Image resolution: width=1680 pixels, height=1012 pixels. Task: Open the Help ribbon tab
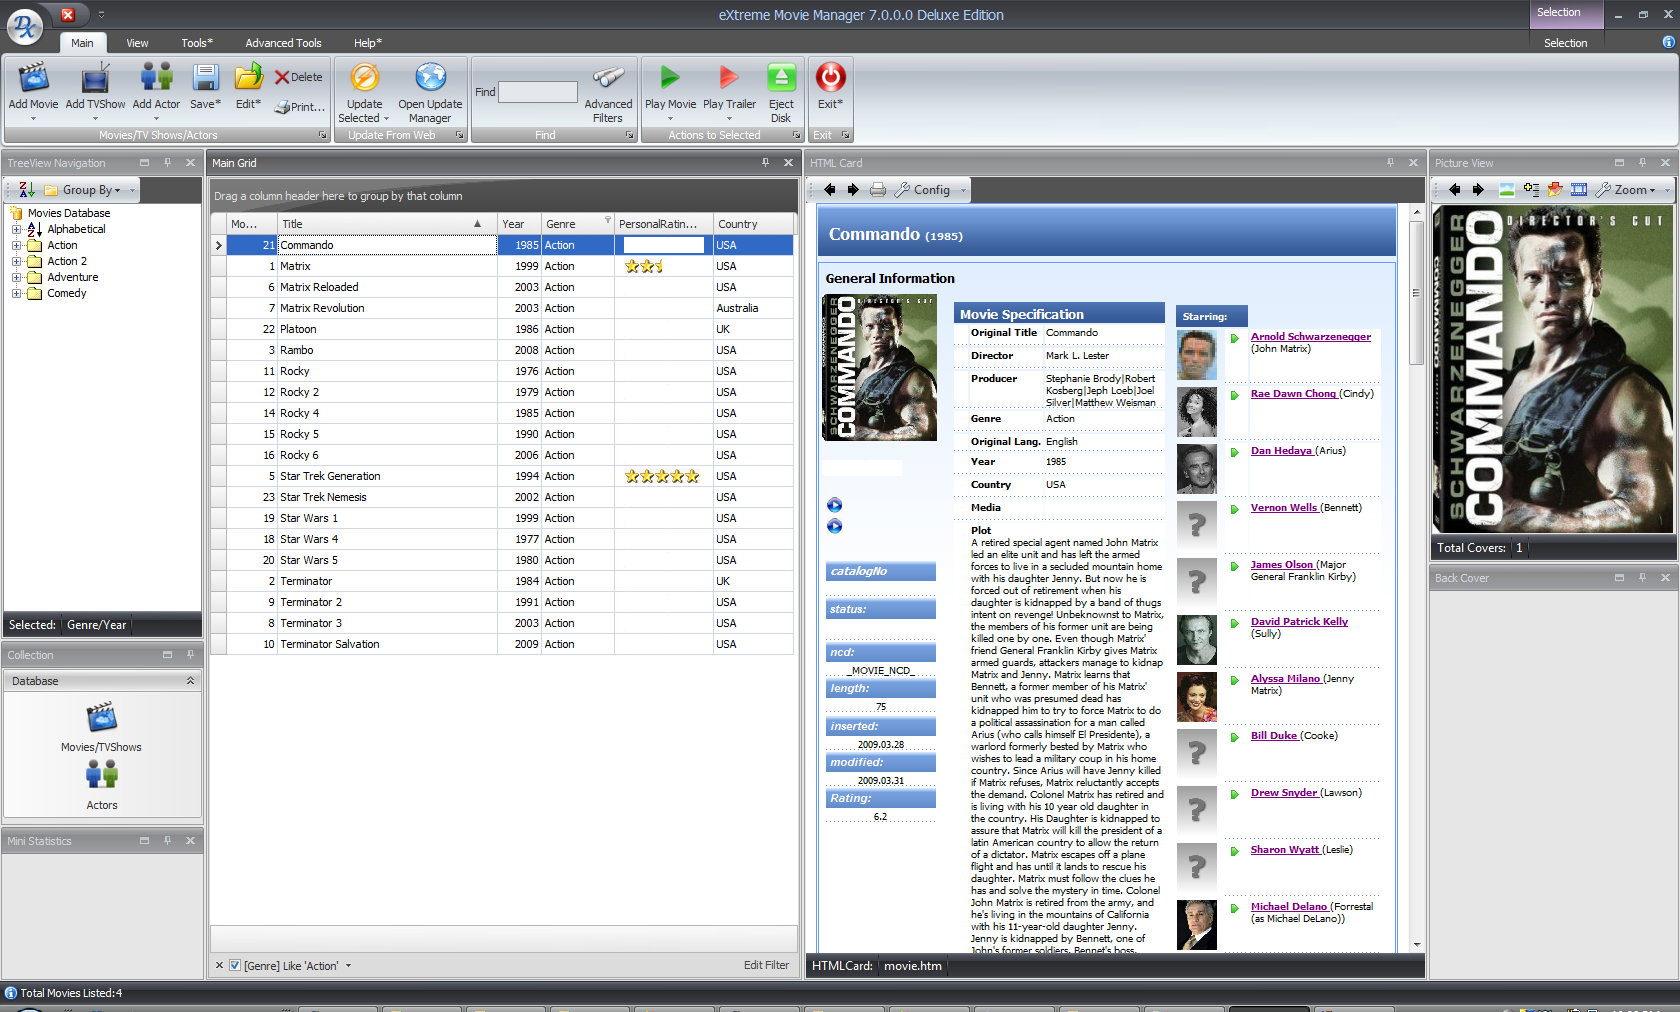tap(368, 43)
